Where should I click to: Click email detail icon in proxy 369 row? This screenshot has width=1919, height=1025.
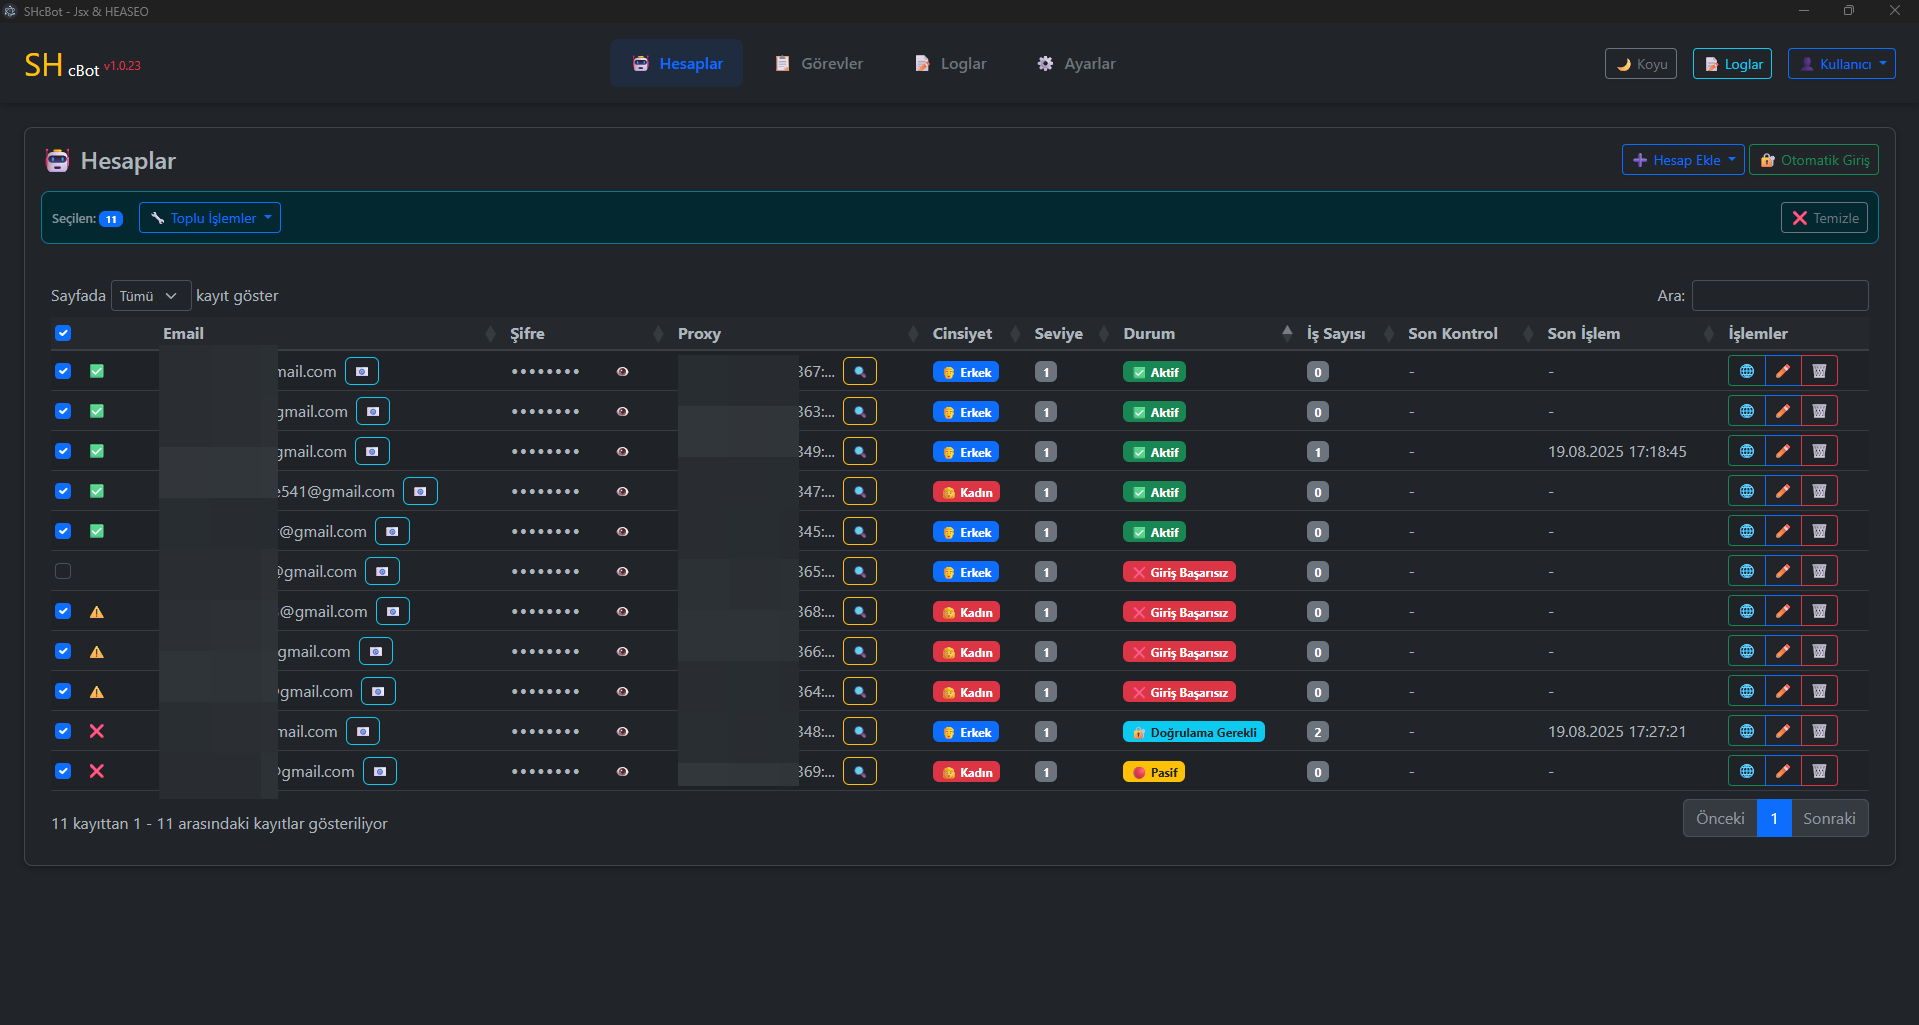(380, 771)
